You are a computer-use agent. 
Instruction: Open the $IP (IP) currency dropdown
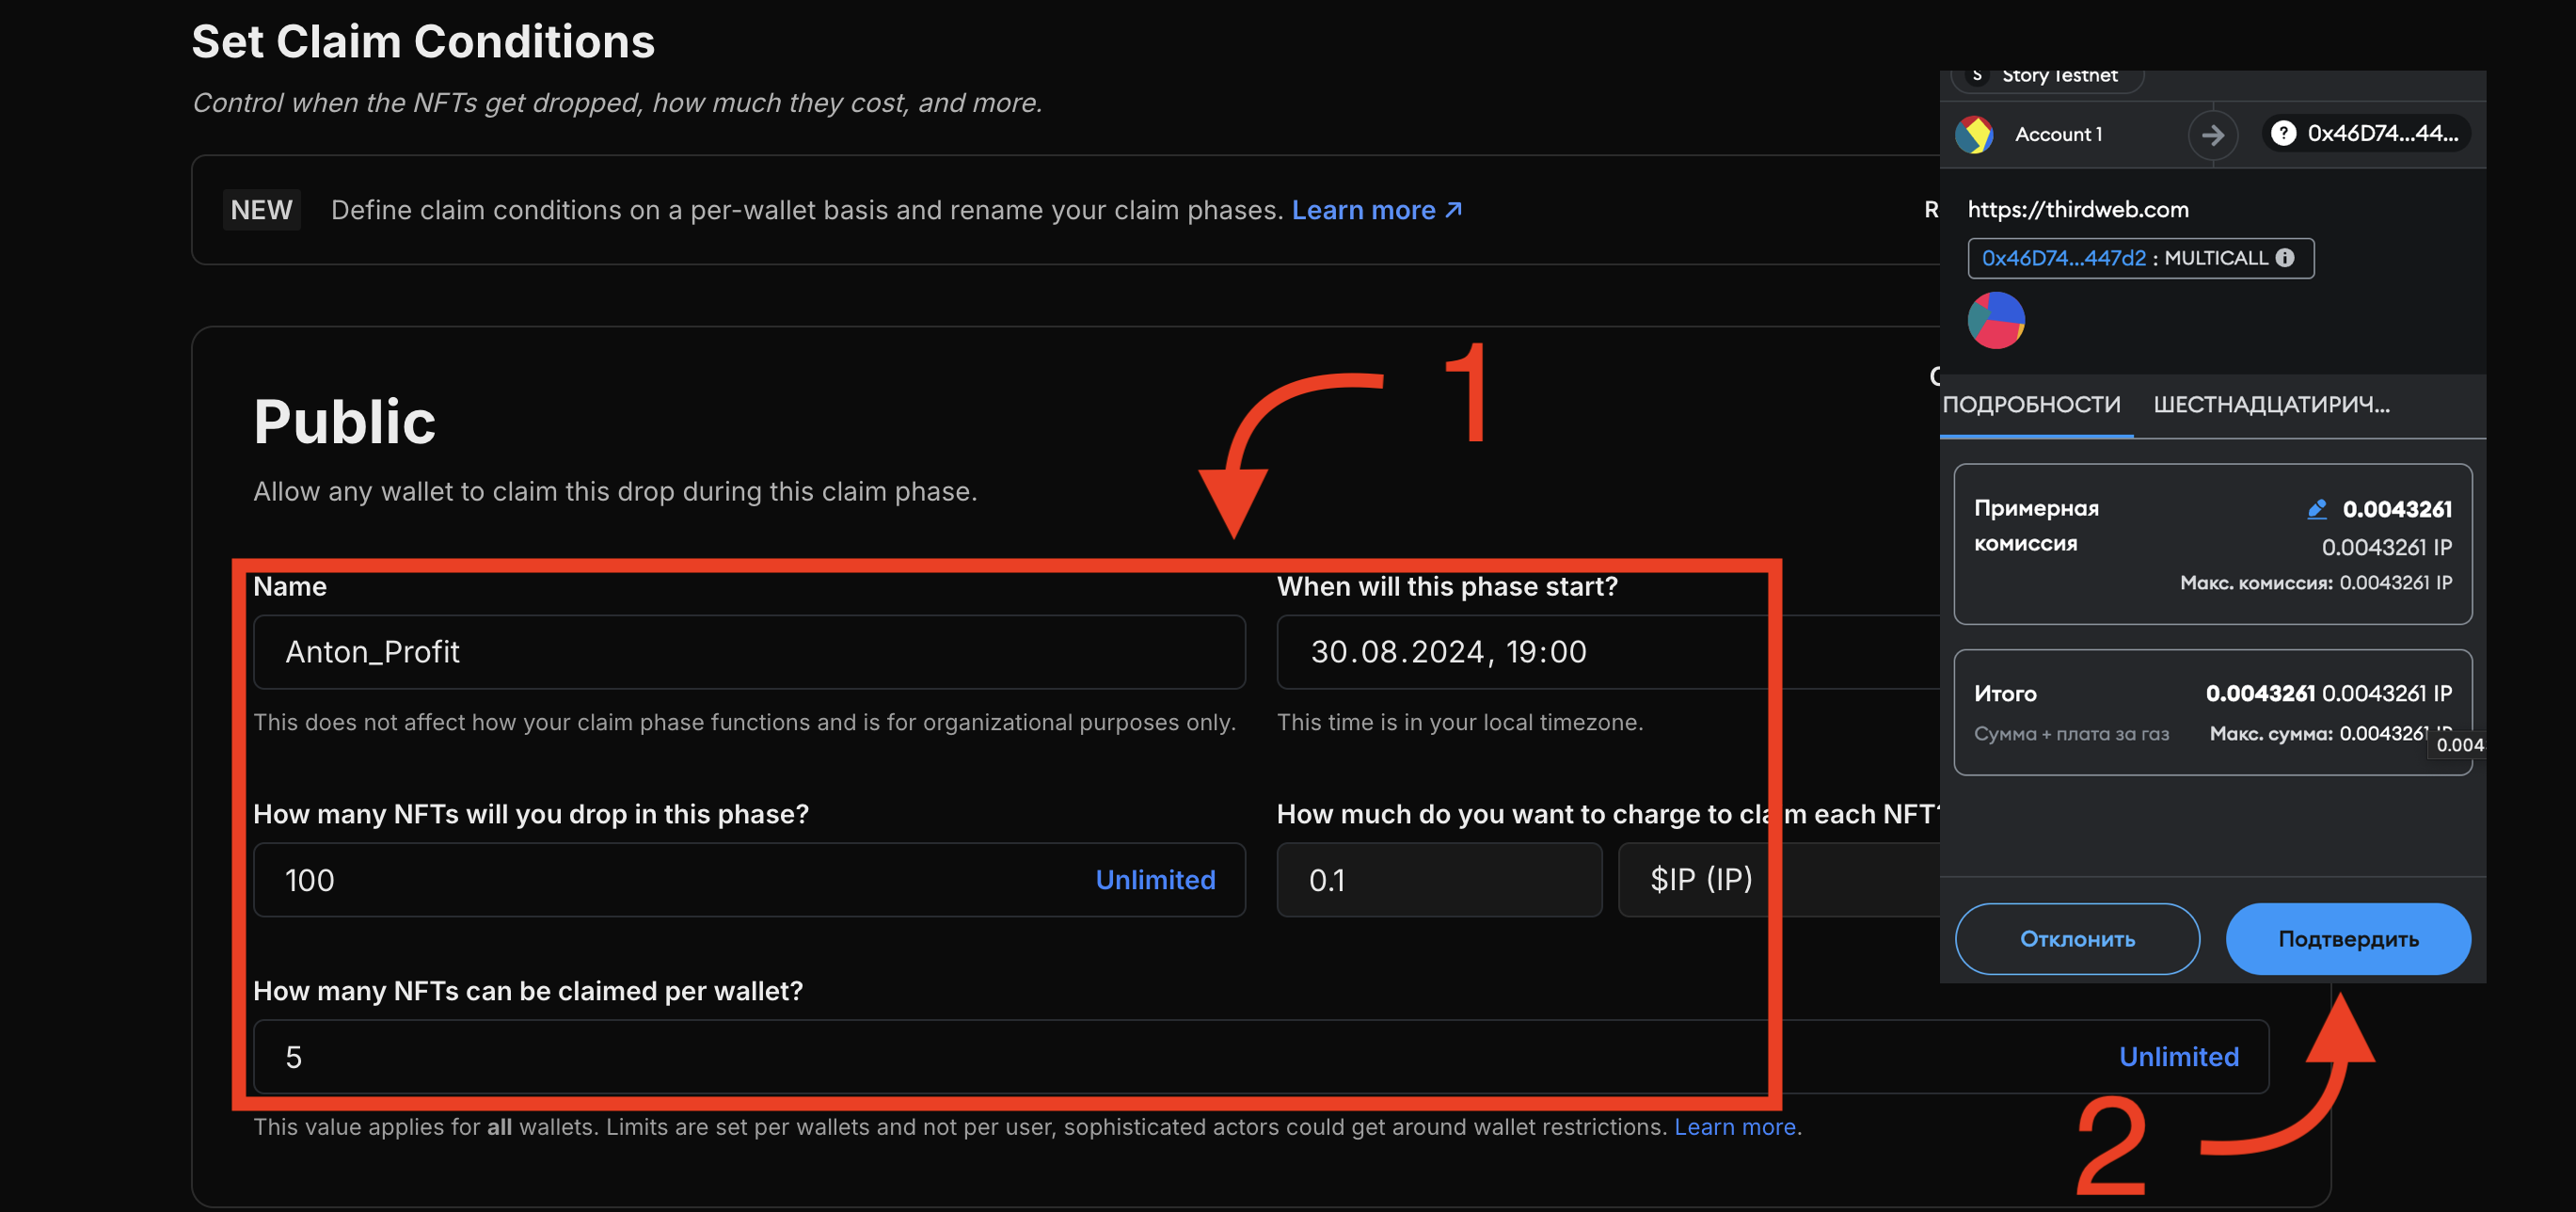(x=1779, y=879)
